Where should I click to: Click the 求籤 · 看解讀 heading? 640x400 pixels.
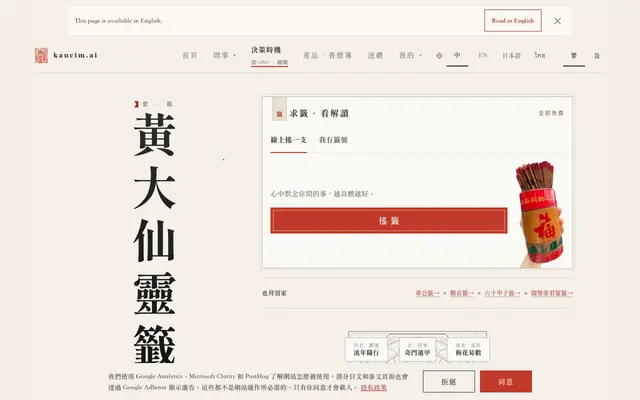click(x=319, y=113)
